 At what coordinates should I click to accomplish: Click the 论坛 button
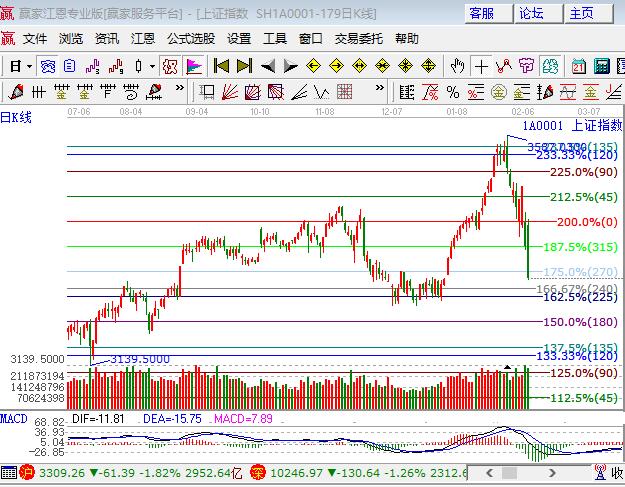(x=531, y=13)
